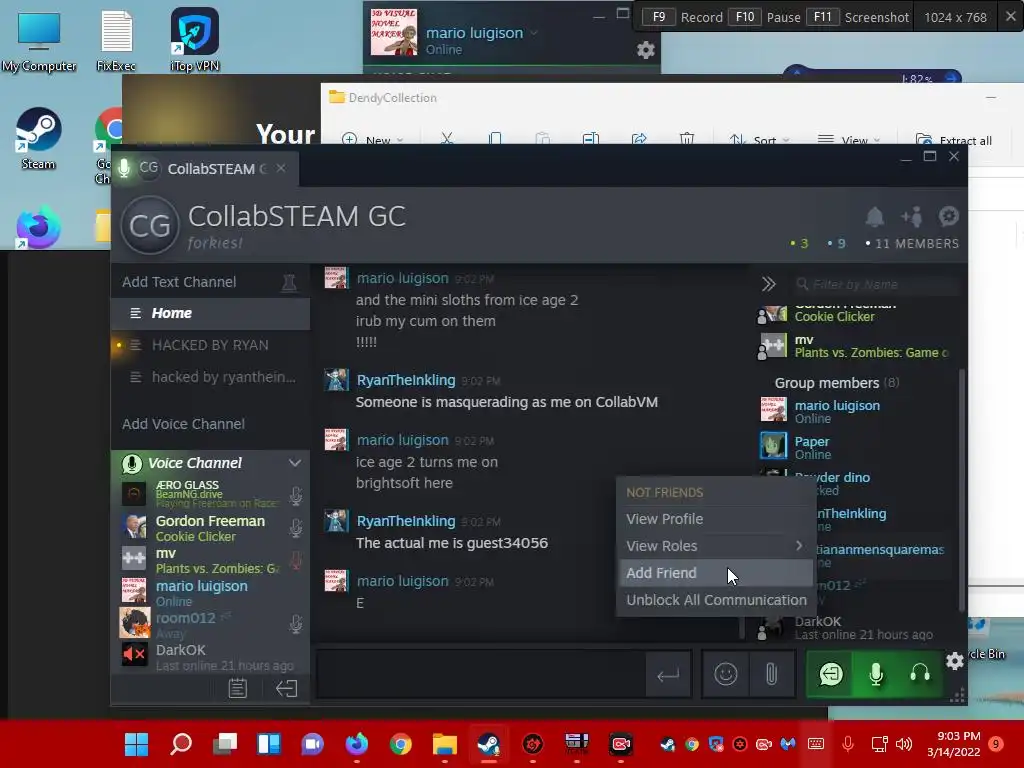Select the HACKED BY RYAN channel

210,345
